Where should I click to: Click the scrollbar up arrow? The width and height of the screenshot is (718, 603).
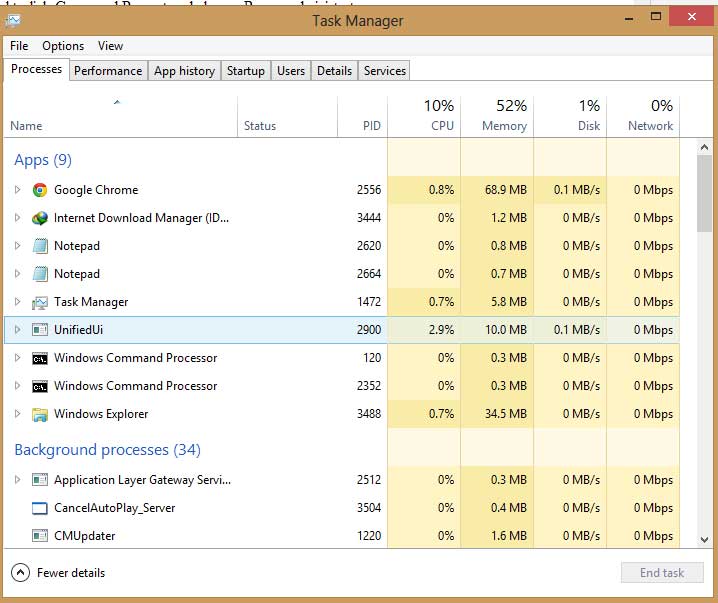pyautogui.click(x=704, y=147)
